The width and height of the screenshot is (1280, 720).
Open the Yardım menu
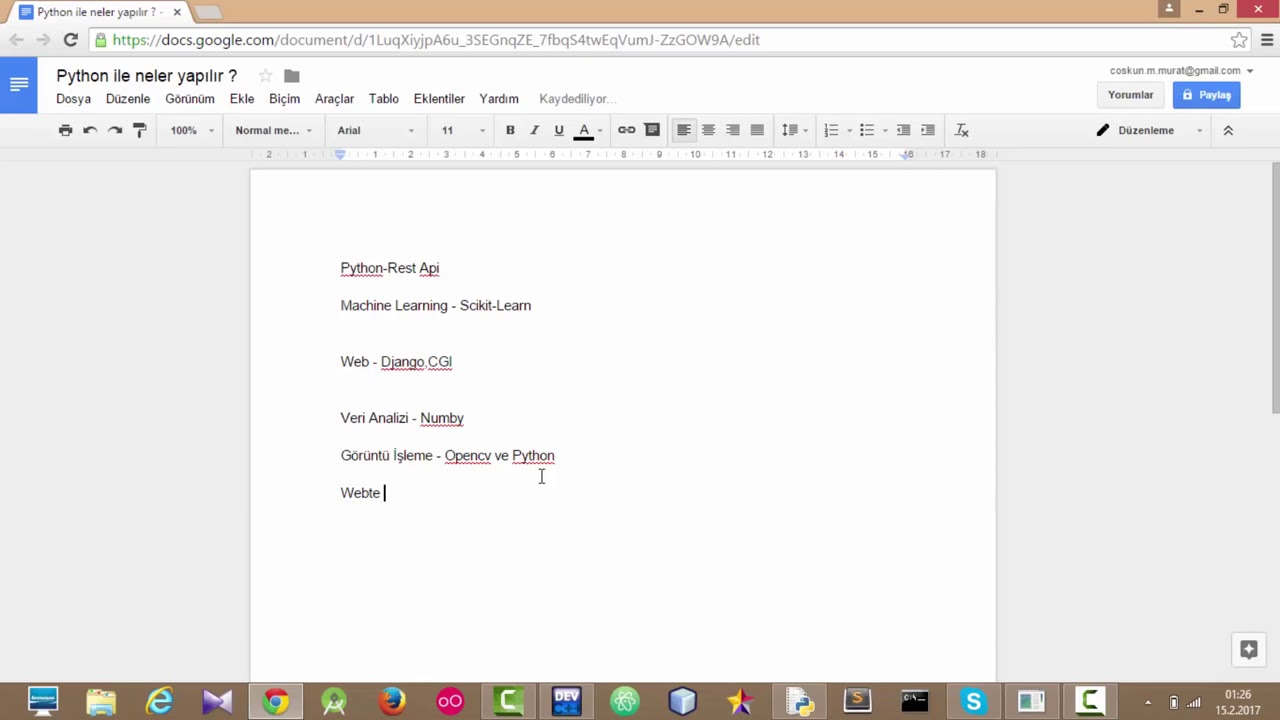(x=499, y=99)
